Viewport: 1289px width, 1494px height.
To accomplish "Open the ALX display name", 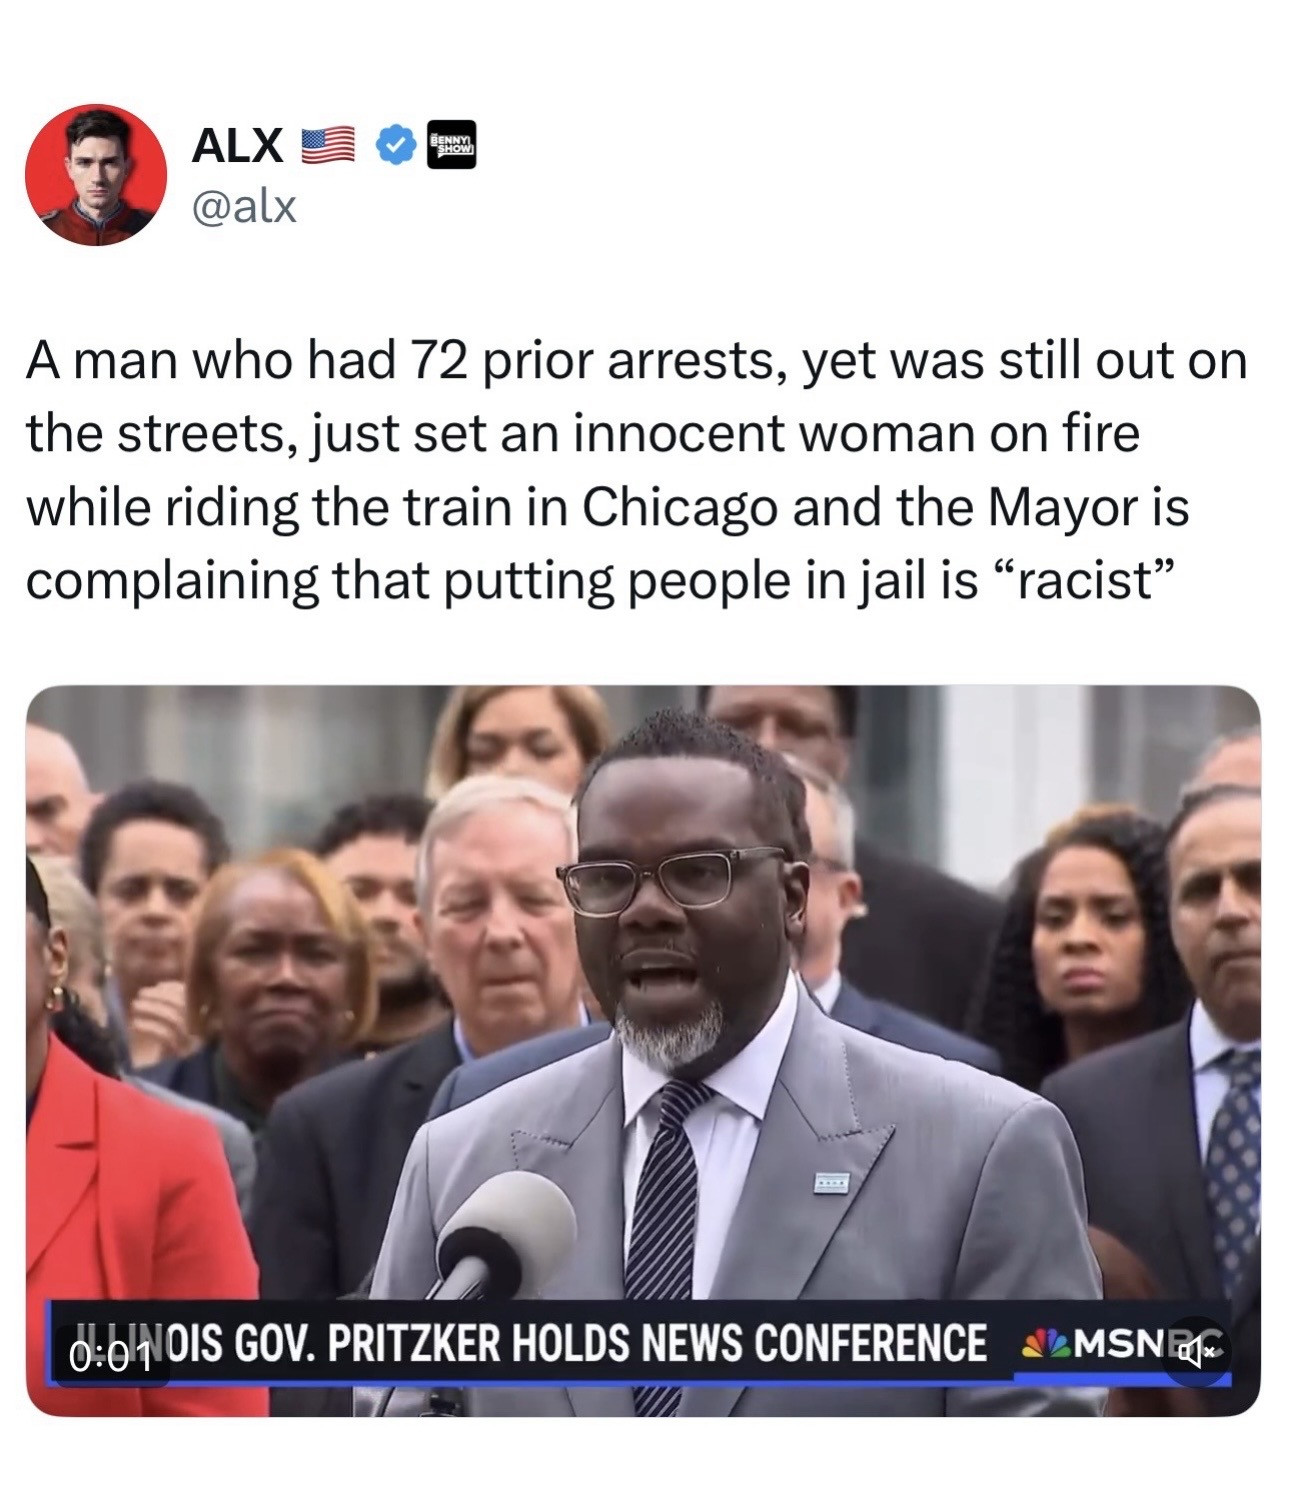I will point(237,146).
